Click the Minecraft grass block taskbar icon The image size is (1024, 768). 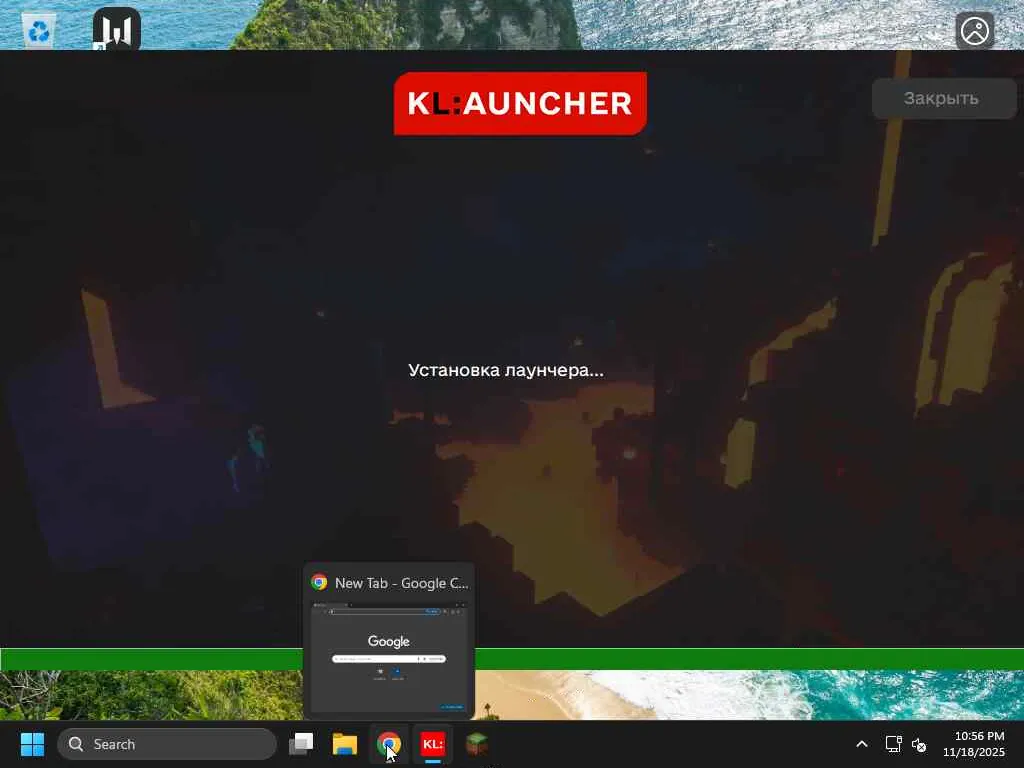pos(477,744)
